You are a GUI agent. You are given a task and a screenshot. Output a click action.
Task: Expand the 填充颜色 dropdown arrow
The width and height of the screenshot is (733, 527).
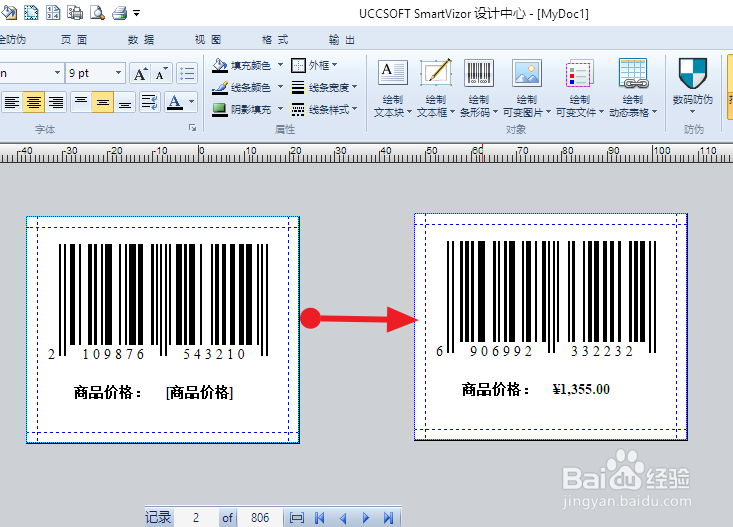(x=280, y=65)
